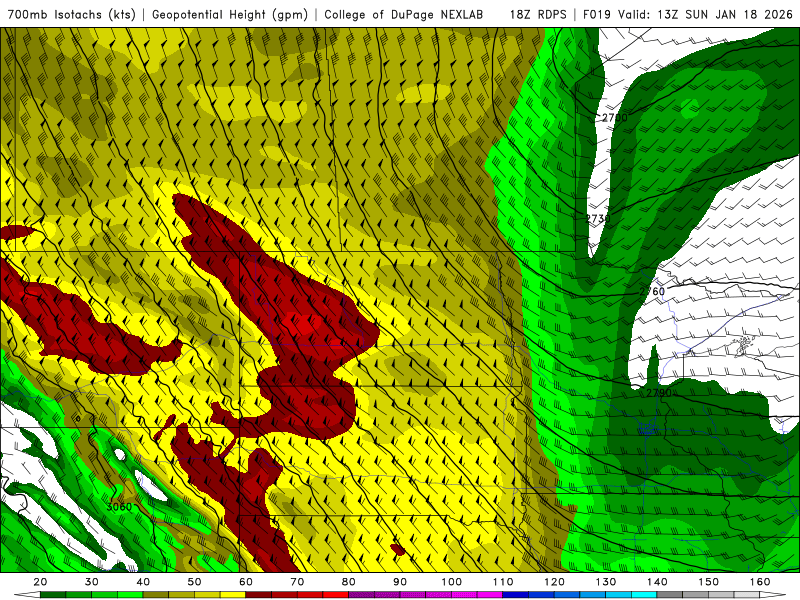The image size is (800, 600).
Task: Click the 3060 height contour label
Action: [x=119, y=507]
